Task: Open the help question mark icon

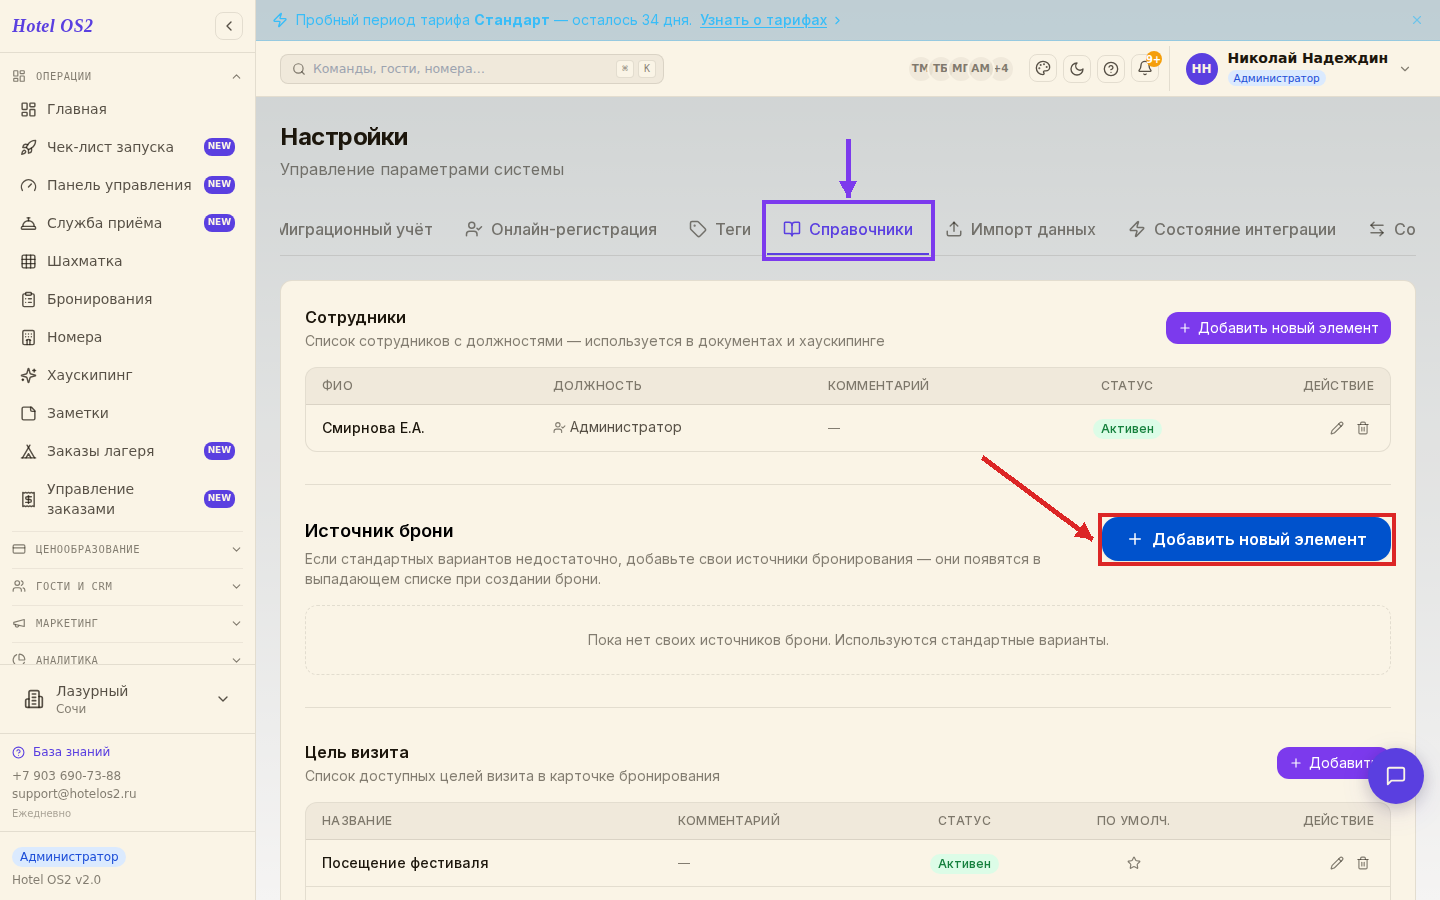Action: click(1111, 69)
